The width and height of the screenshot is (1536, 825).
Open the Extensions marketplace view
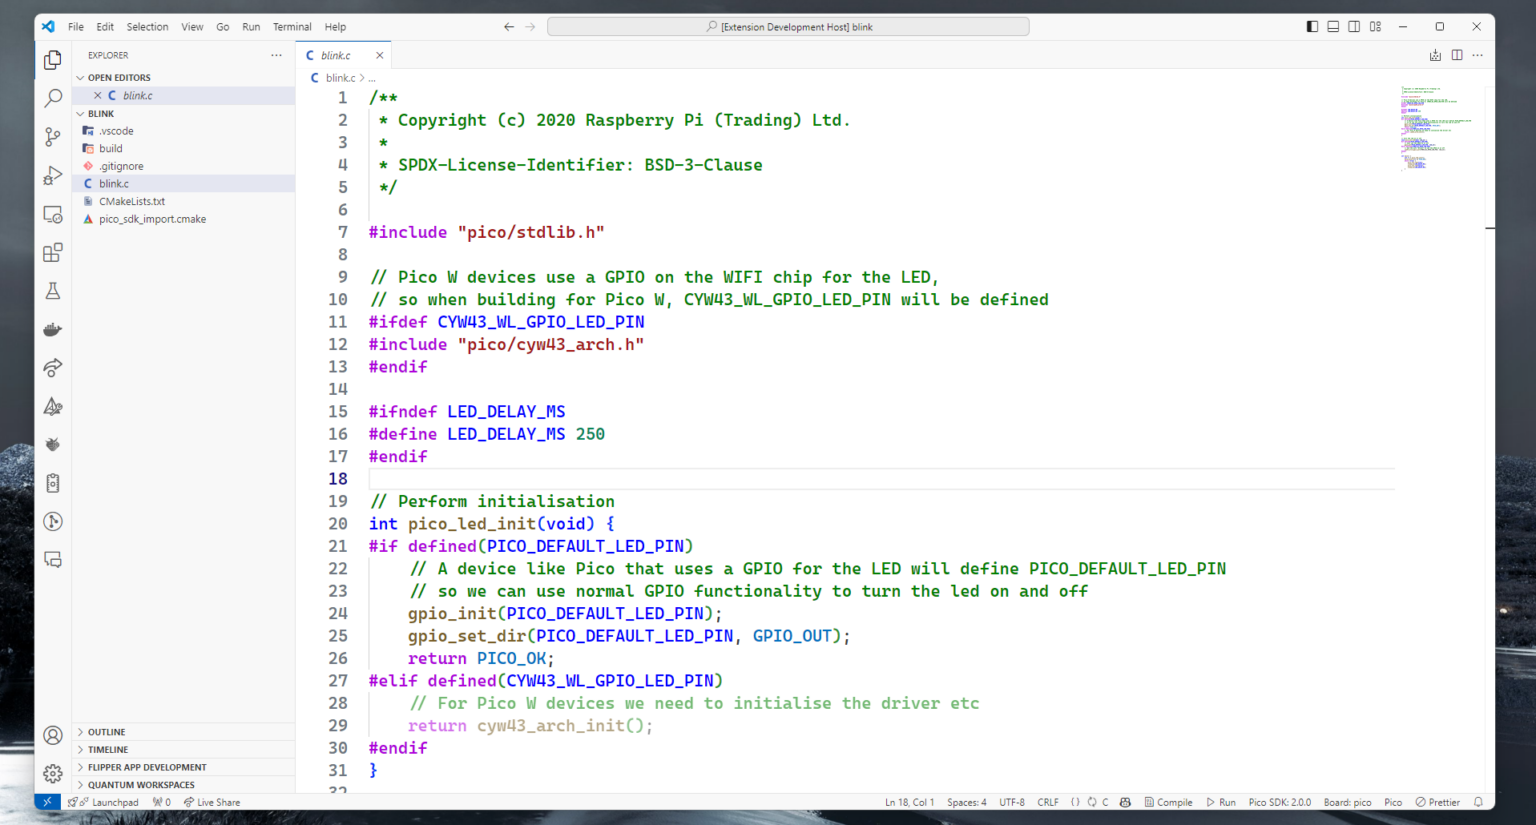pyautogui.click(x=50, y=252)
